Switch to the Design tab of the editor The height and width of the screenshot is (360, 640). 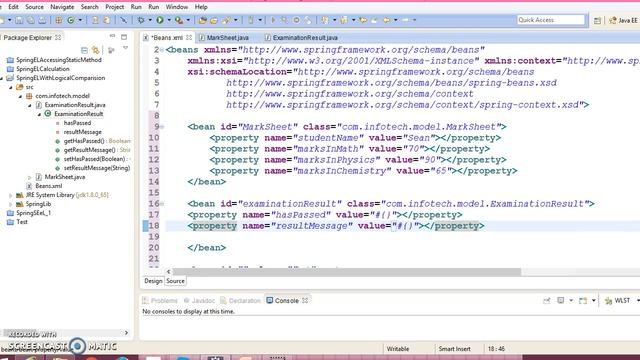click(153, 281)
